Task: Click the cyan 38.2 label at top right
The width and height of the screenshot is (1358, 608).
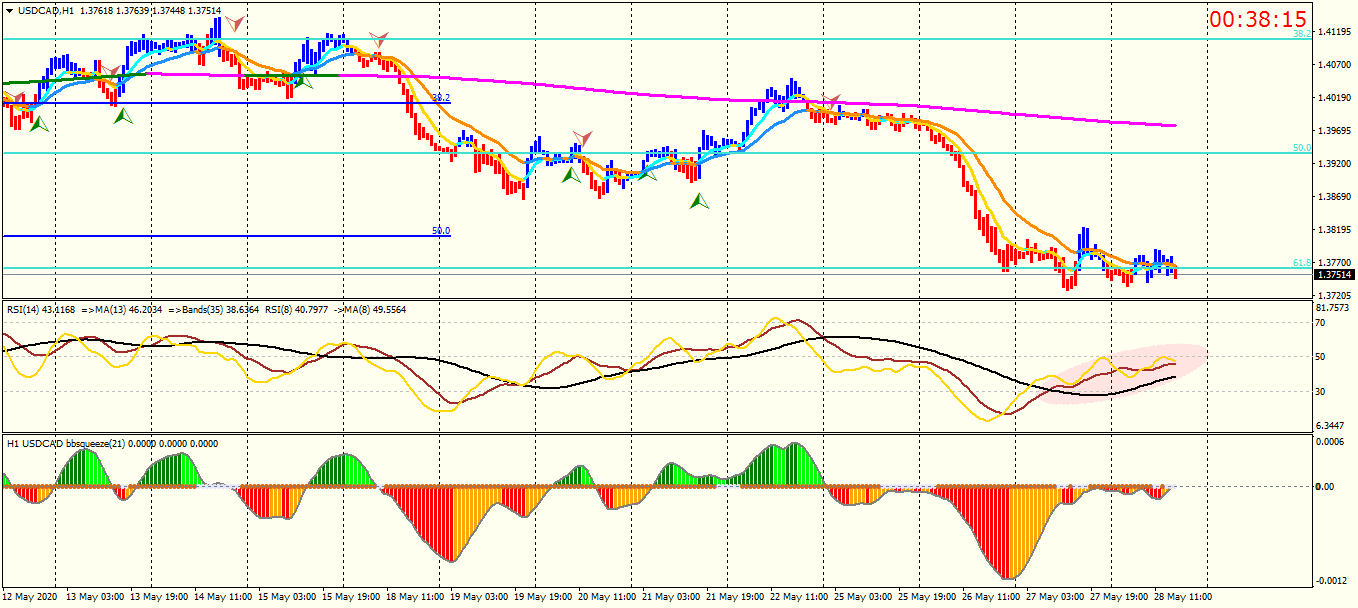Action: point(1301,34)
